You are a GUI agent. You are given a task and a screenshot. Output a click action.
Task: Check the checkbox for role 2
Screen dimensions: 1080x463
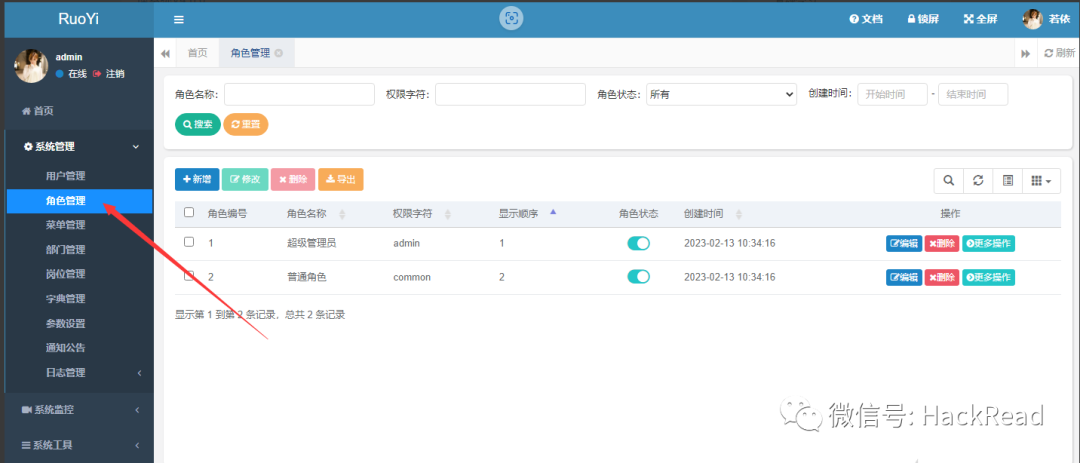[x=189, y=276]
